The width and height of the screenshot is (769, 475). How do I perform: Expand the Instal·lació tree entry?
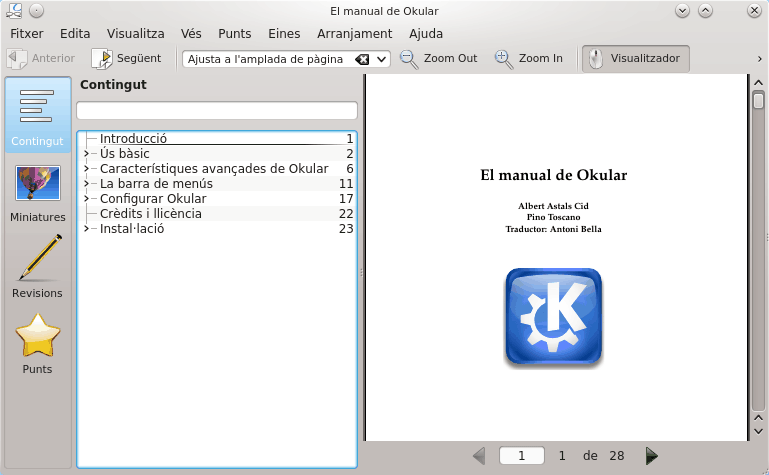(x=87, y=229)
